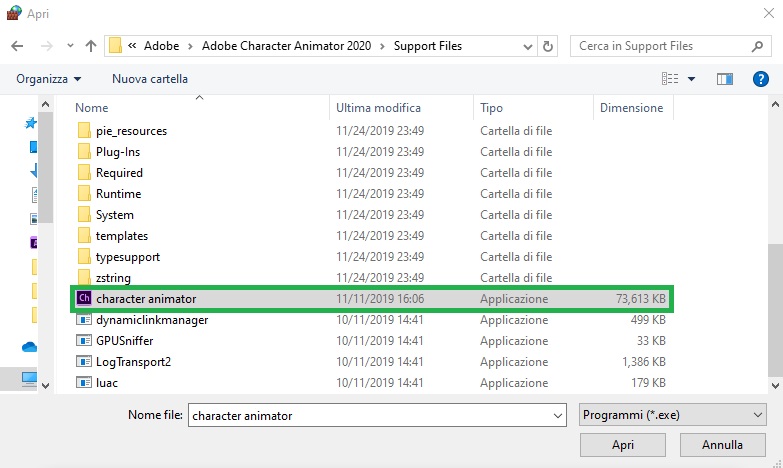Select the dynamiclinkmanager file name

point(152,320)
